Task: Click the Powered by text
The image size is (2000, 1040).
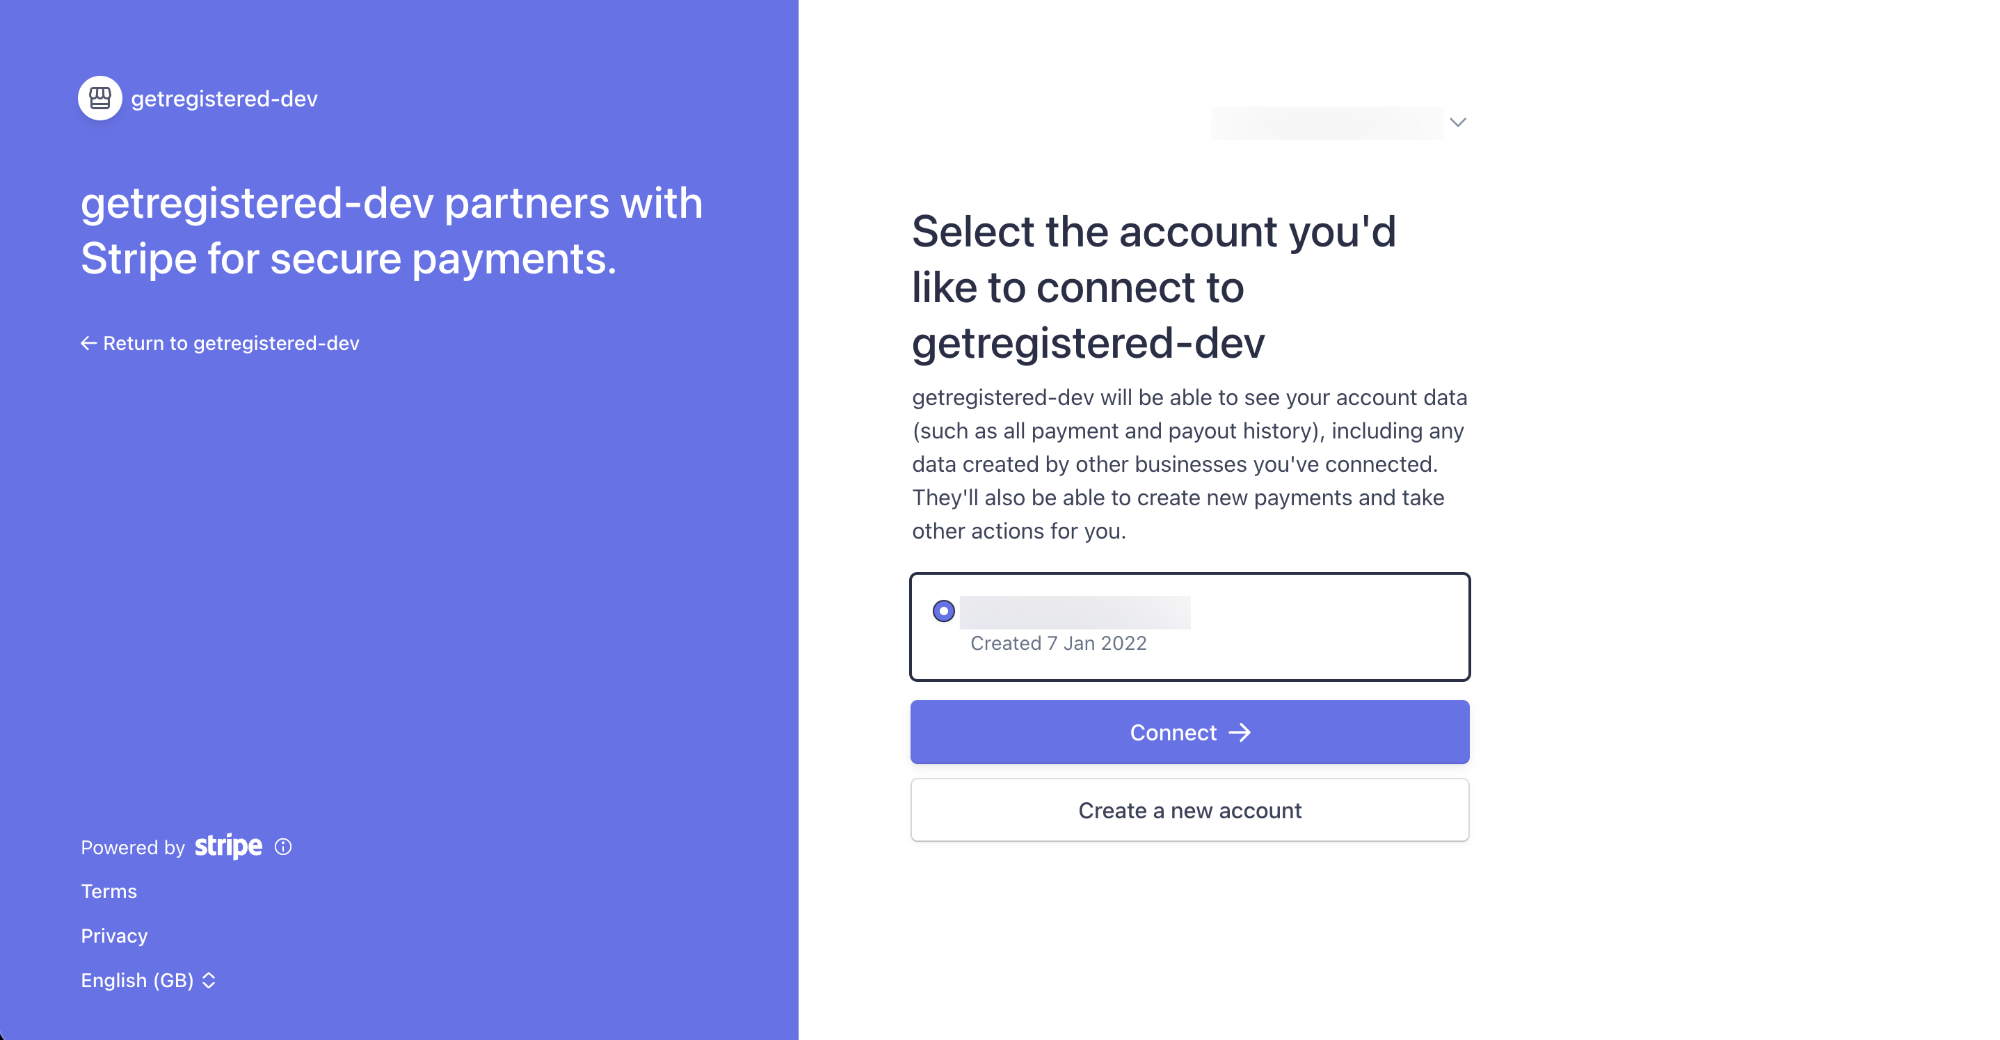Action: (x=133, y=848)
